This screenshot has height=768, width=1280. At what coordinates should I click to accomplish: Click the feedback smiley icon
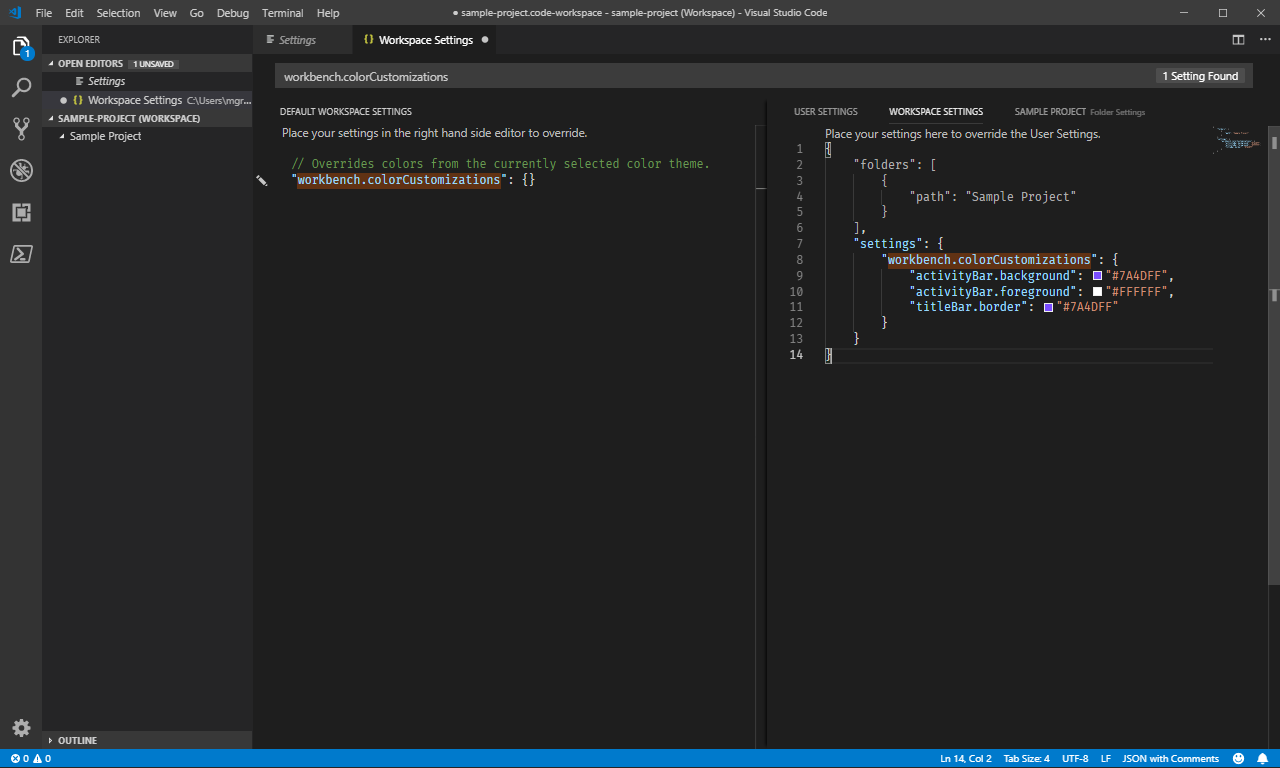click(1239, 759)
